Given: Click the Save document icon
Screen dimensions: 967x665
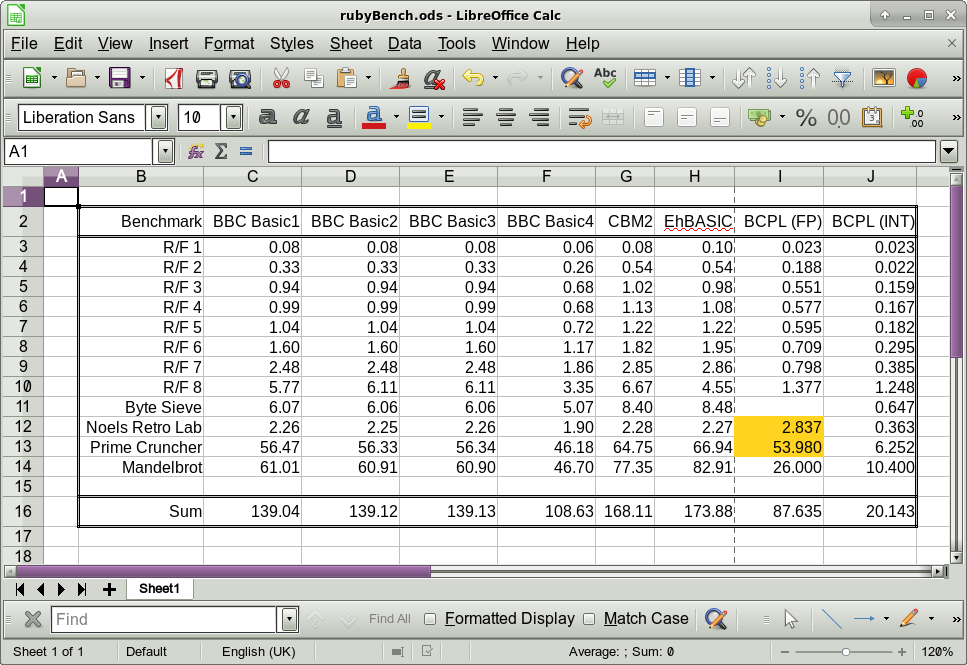Looking at the screenshot, I should [120, 78].
